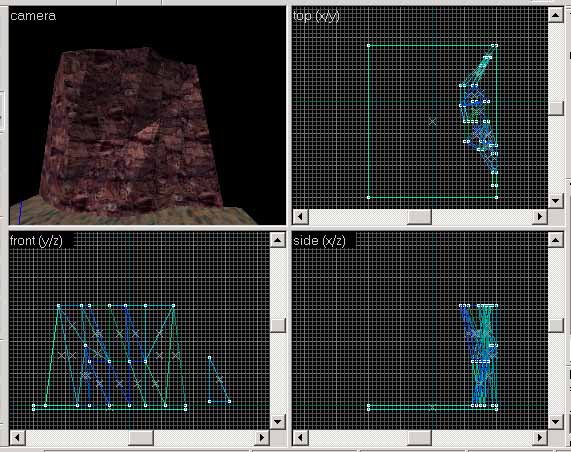Click side view scroll down arrow

tap(556, 422)
